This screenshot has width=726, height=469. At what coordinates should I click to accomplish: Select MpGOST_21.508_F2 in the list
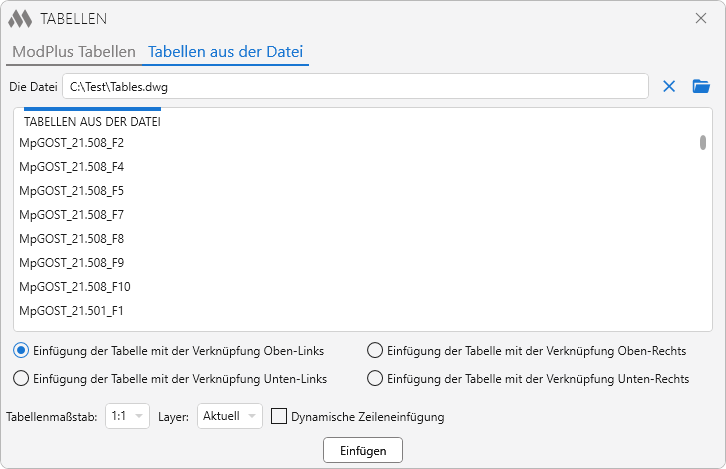72,143
